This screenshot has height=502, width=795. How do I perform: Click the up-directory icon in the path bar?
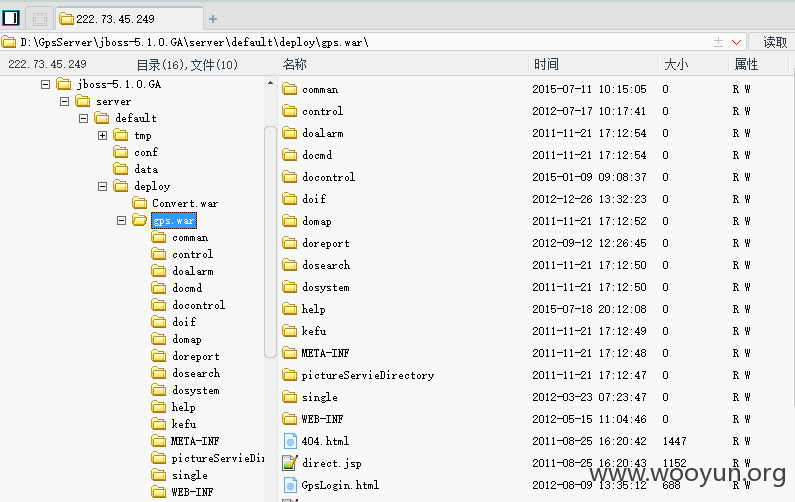[718, 42]
